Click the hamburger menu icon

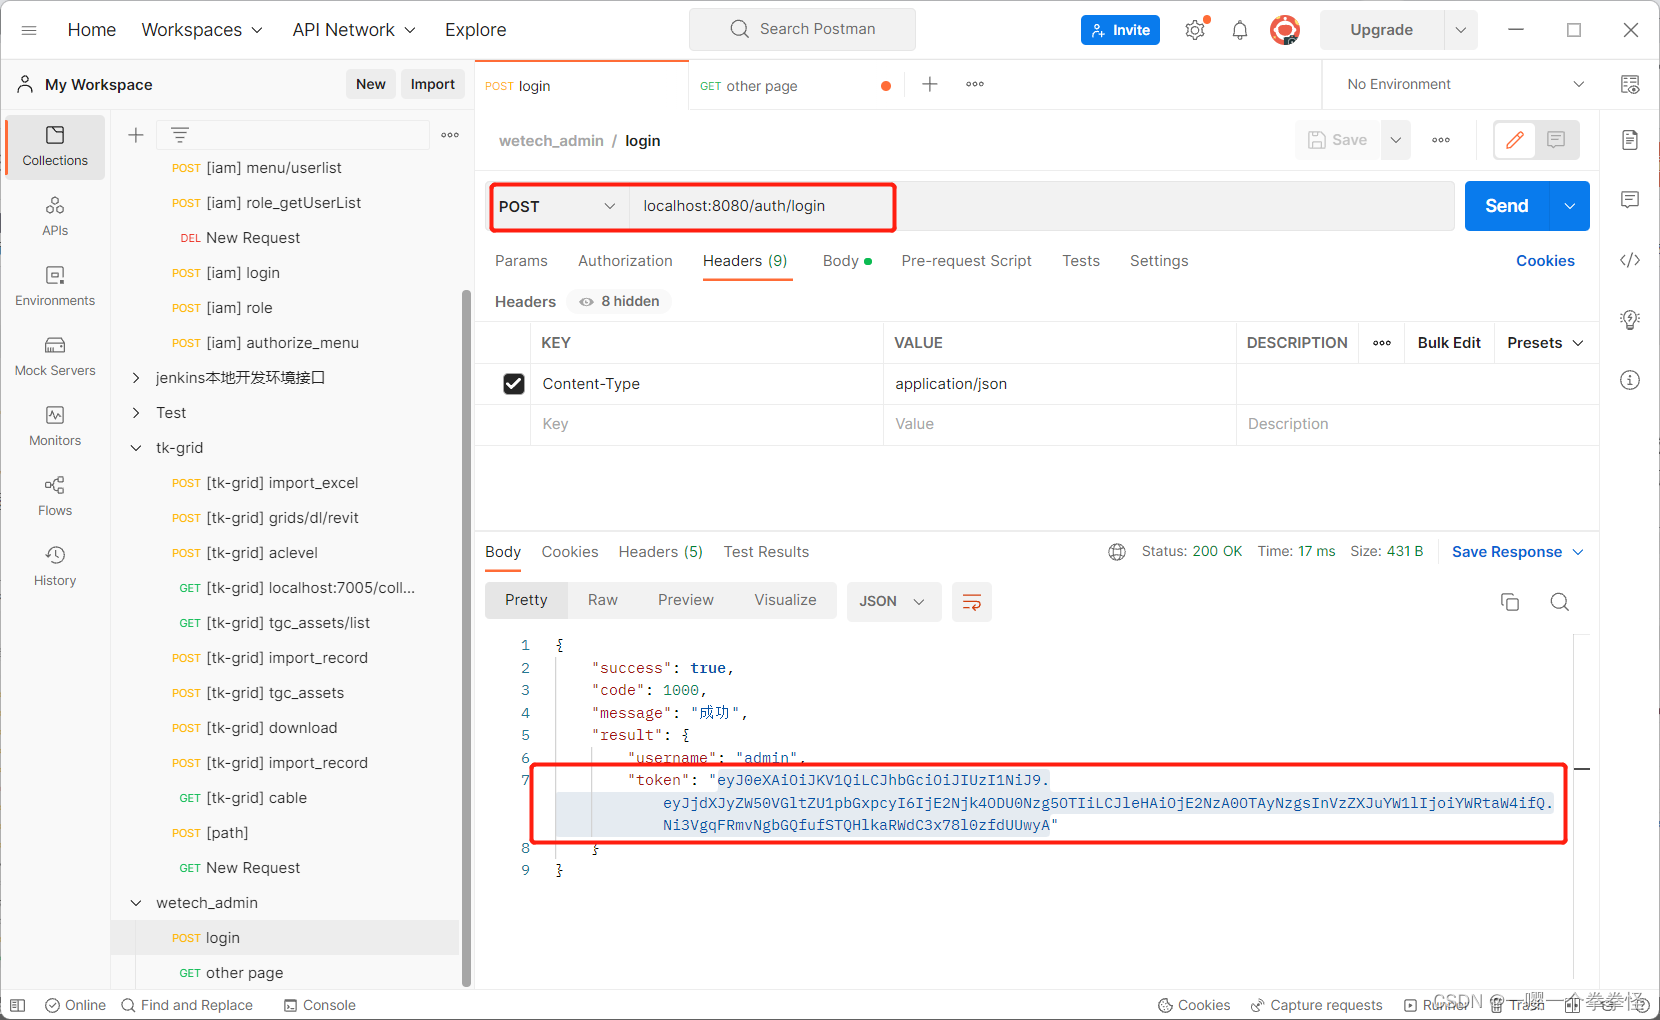29,30
